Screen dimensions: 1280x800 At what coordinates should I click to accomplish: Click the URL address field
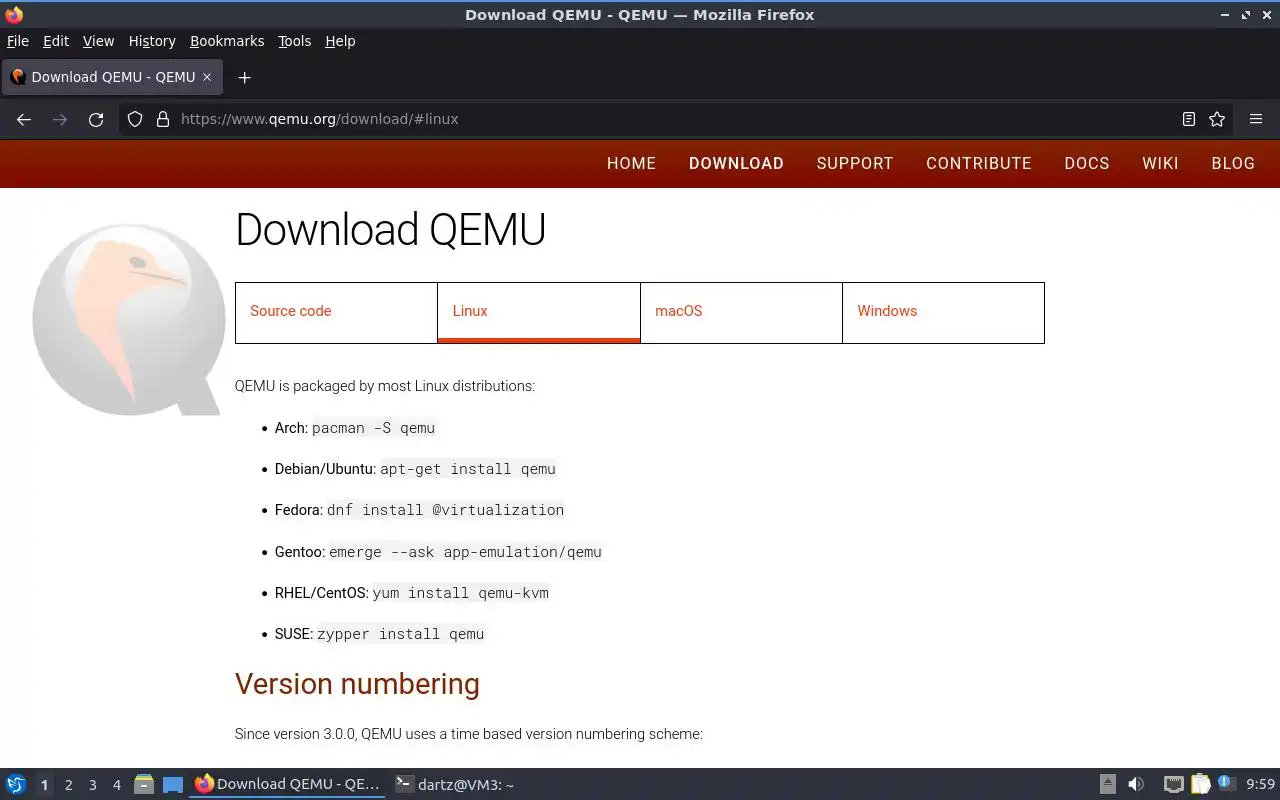675,119
